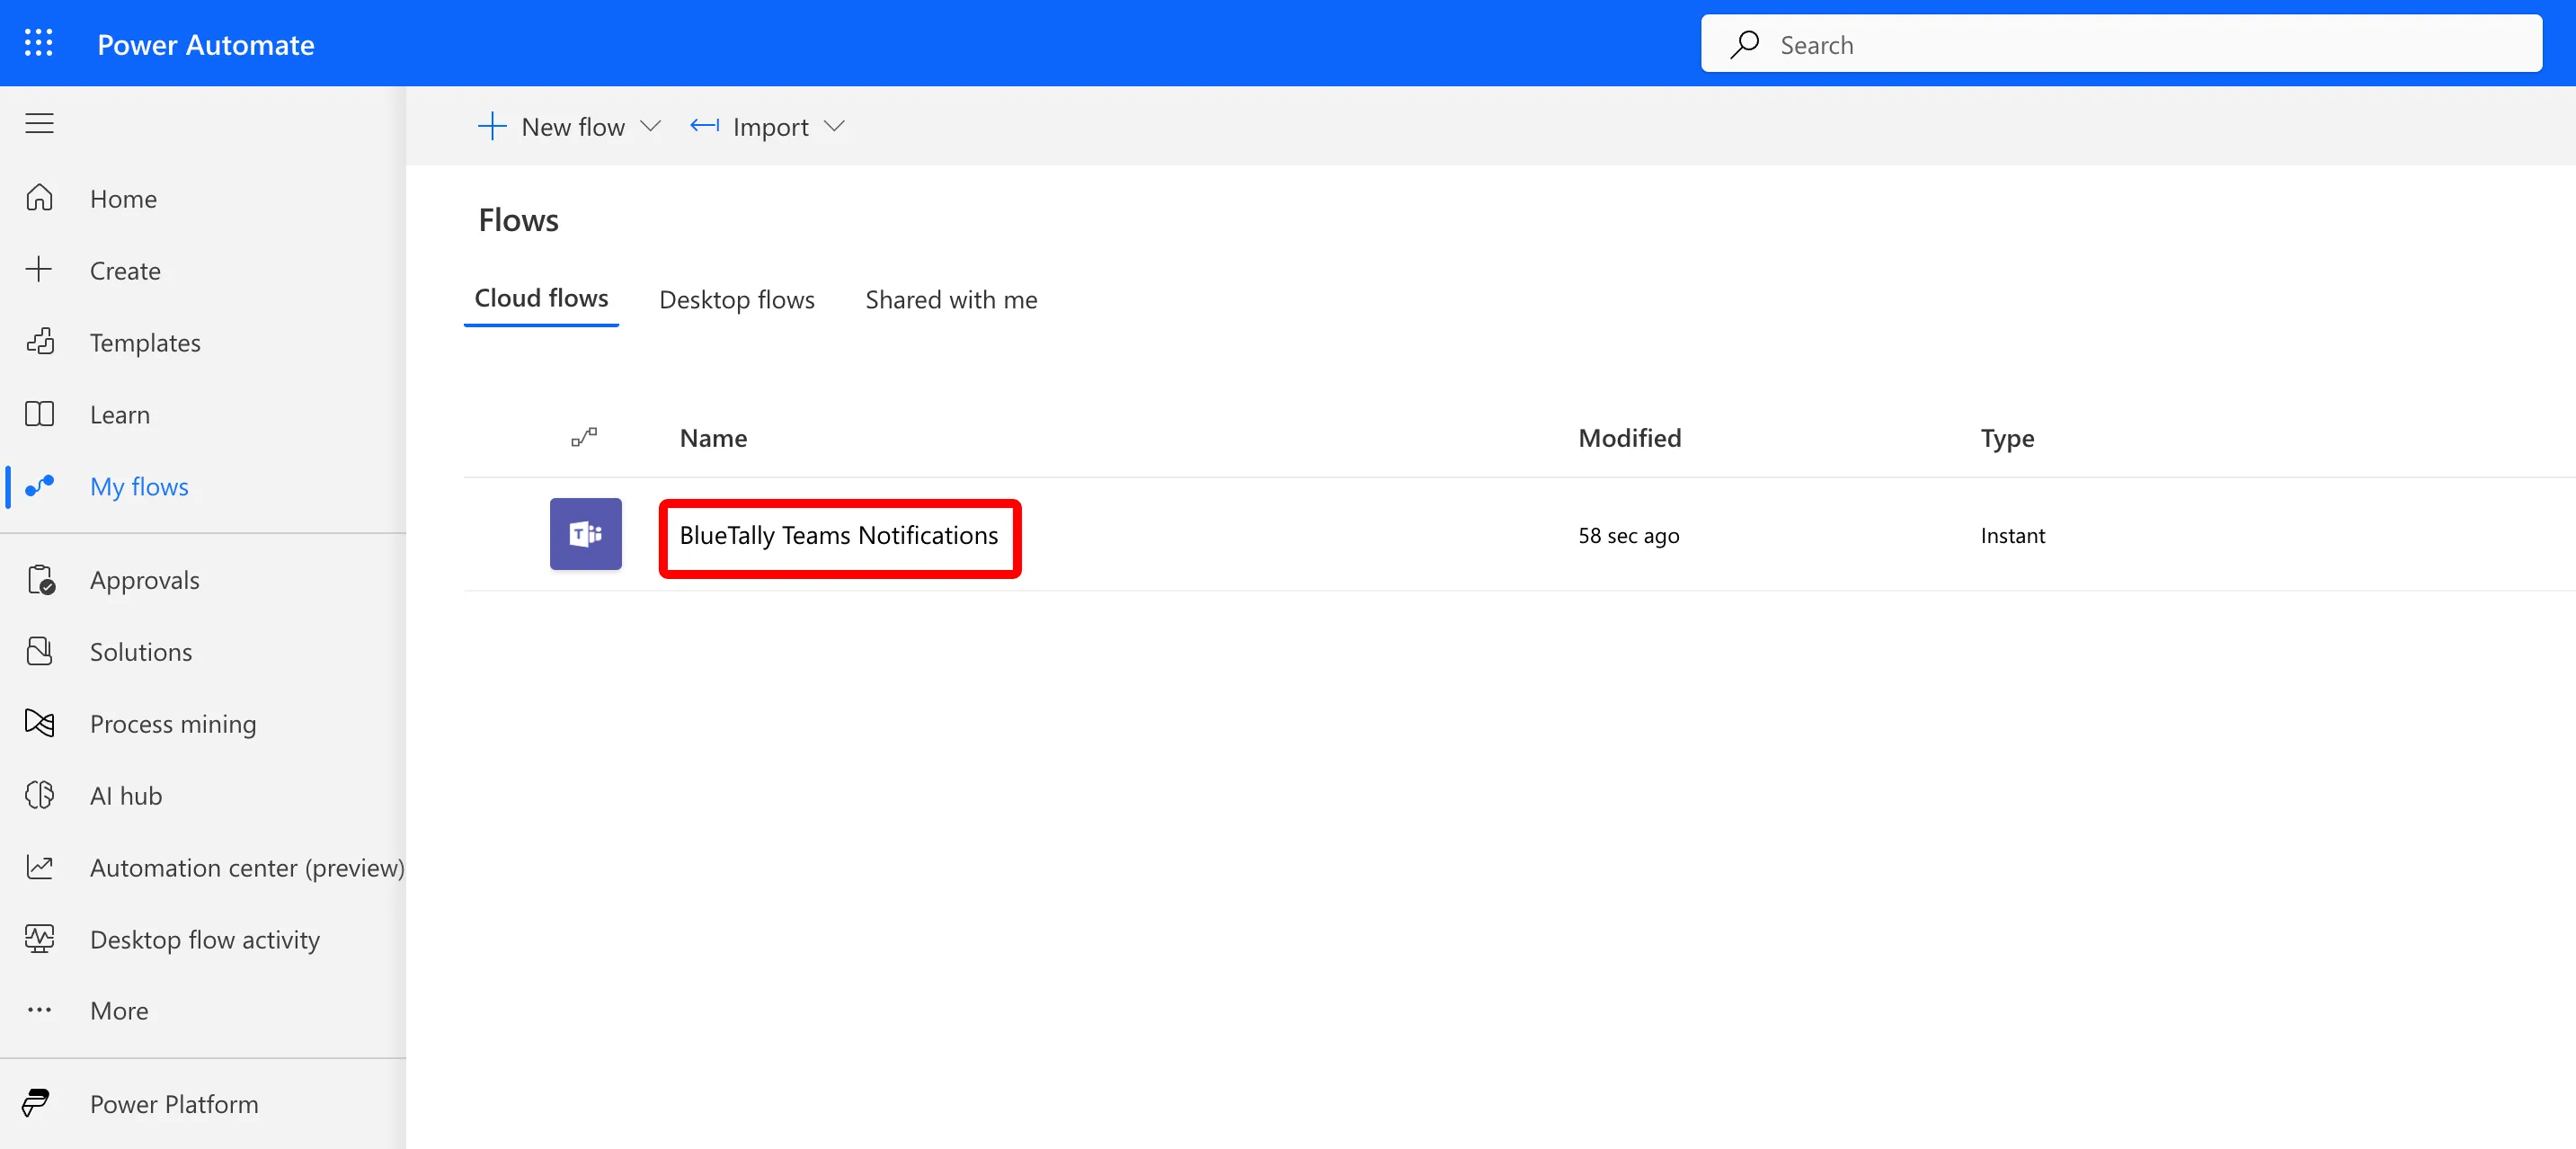Collapse the navigation hamburger menu
Viewport: 2576px width, 1149px height.
click(39, 123)
